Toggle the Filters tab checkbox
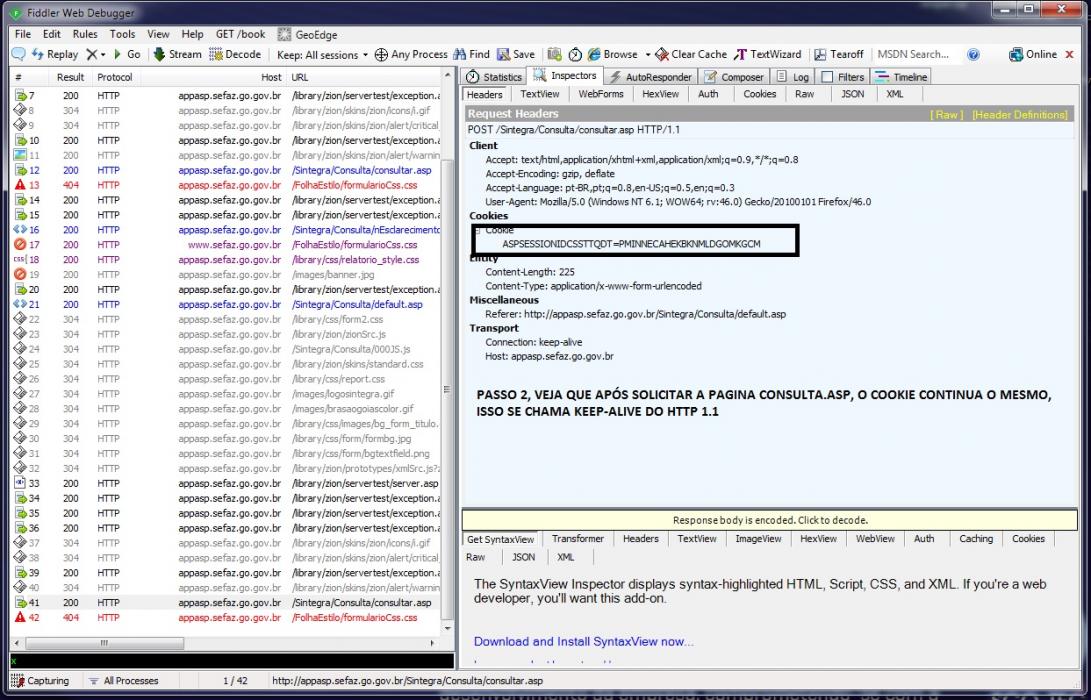Viewport: 1091px width, 700px height. (x=827, y=77)
